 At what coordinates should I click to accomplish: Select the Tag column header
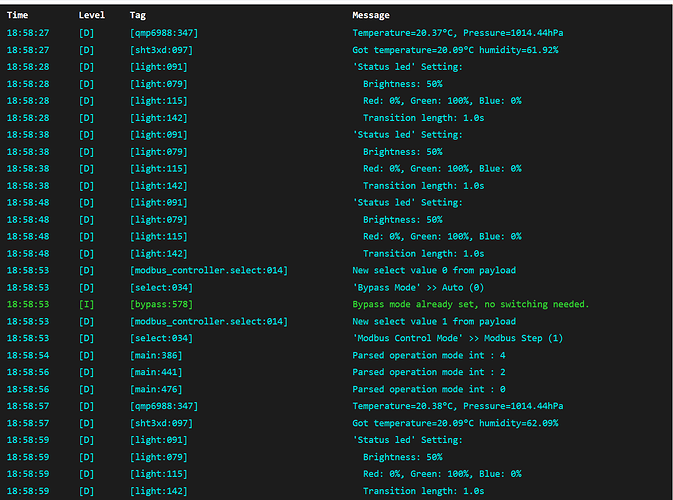137,16
